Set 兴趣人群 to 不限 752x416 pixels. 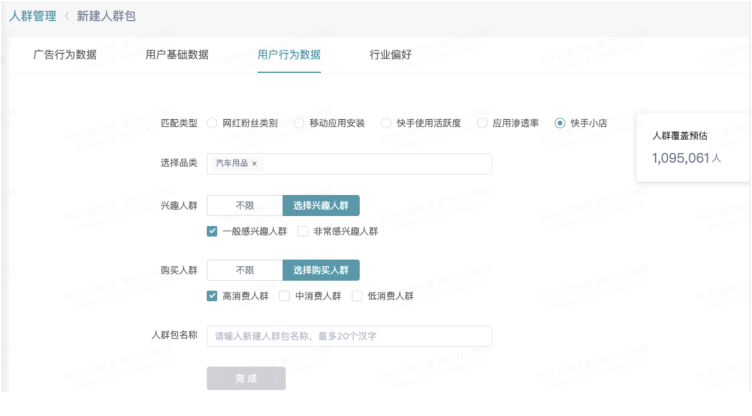coord(244,205)
